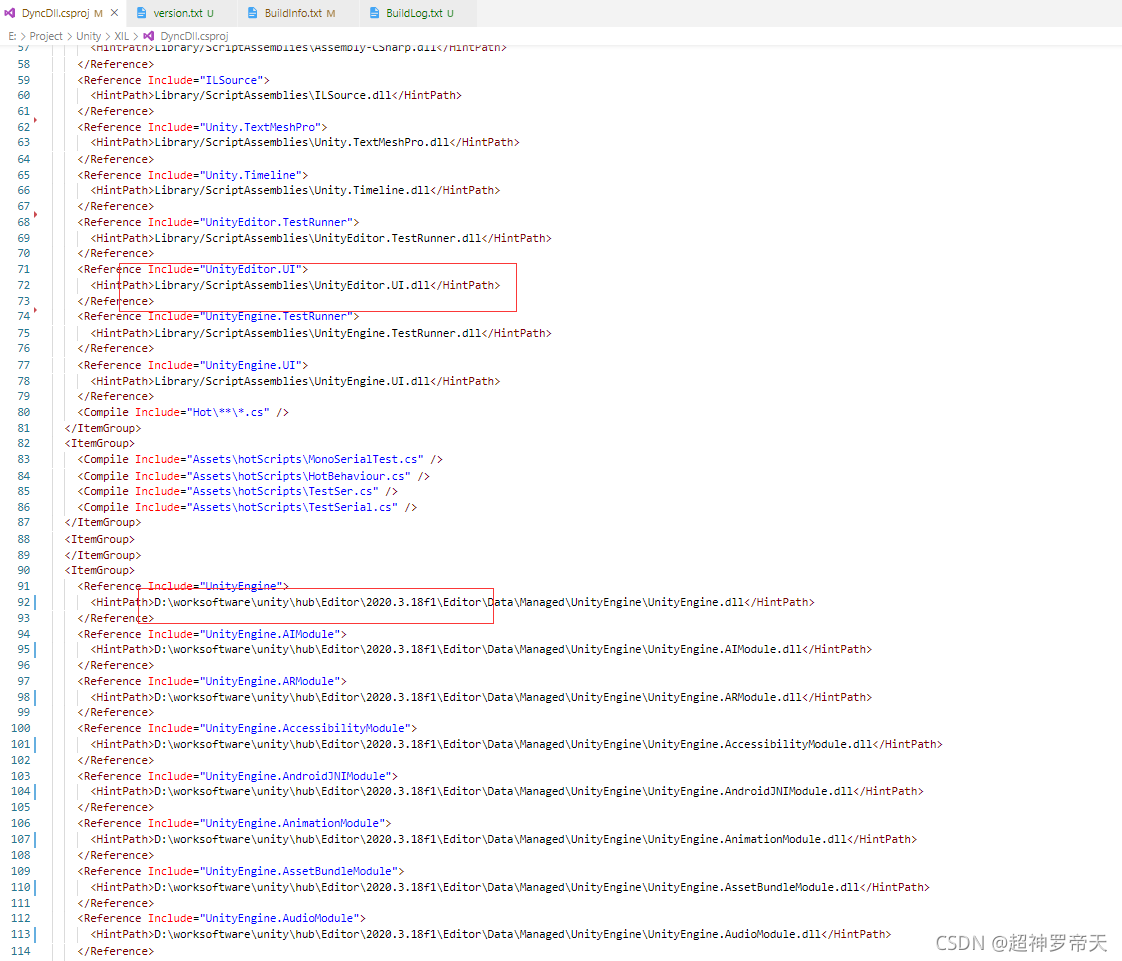1122x961 pixels.
Task: Click the UnityEditor.UI.dll HintPath line
Action: 295,285
